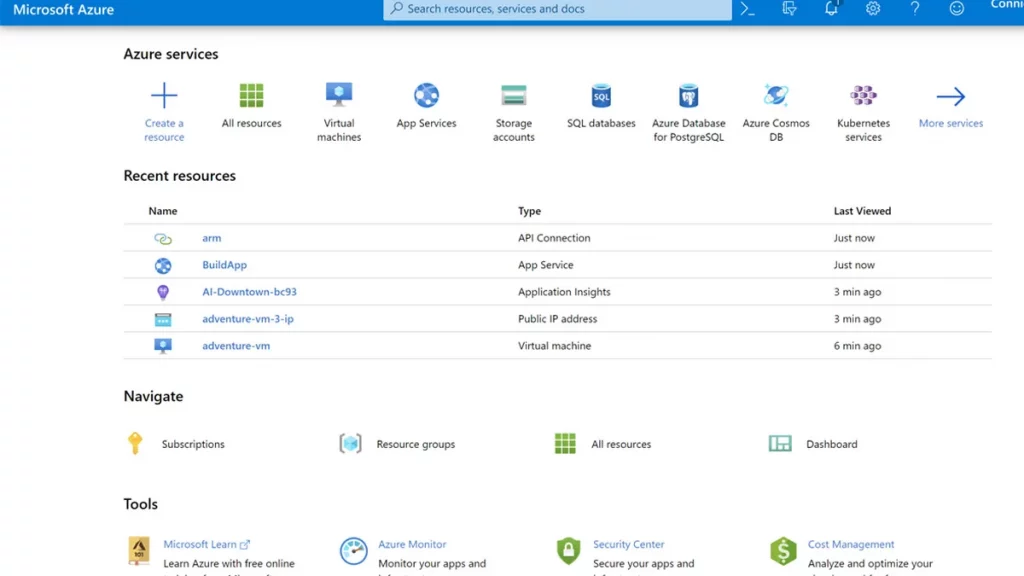Open the Cost Management tool
Screen dimensions: 1024x576
pos(850,545)
